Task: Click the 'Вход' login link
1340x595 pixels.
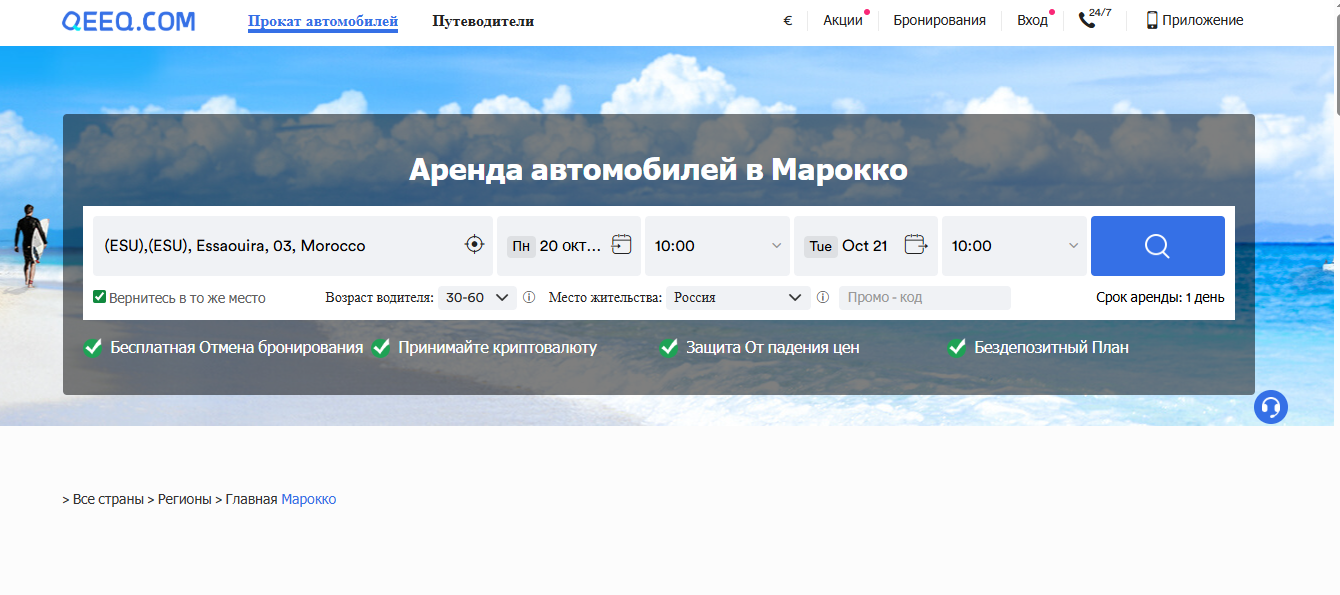Action: (x=1032, y=20)
